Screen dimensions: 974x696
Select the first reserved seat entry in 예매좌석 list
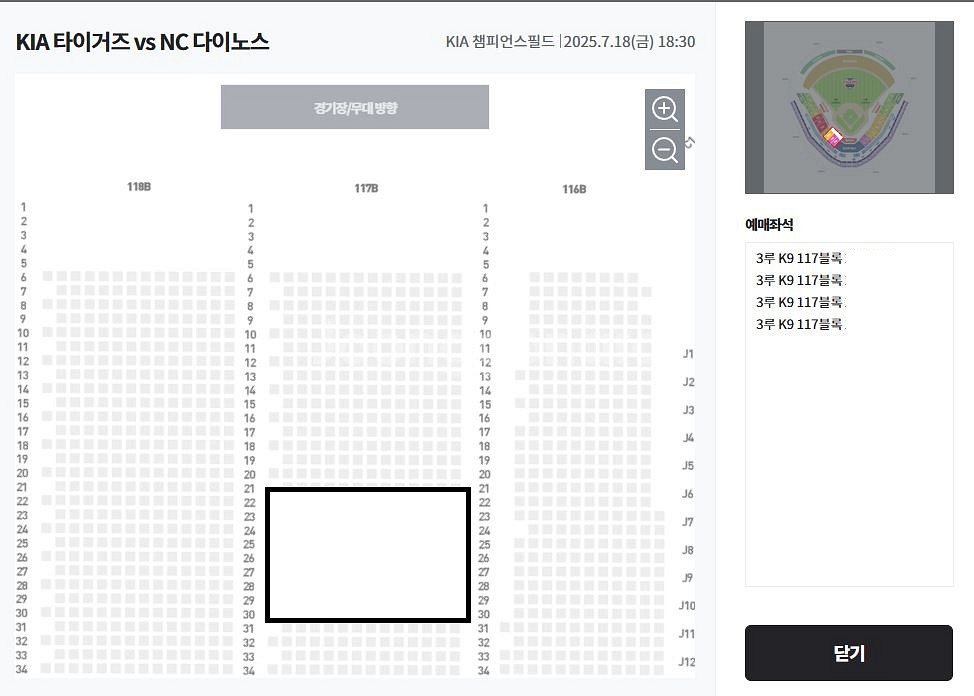(800, 258)
